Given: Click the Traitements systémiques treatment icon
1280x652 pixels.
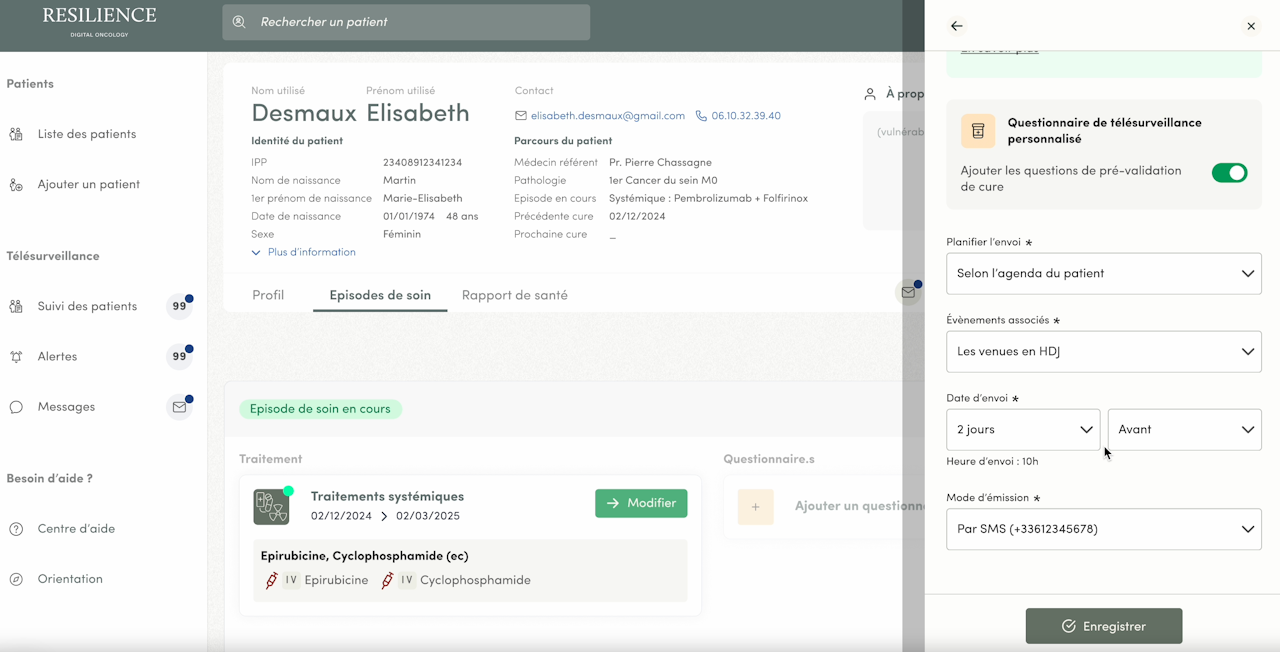Looking at the screenshot, I should 271,507.
